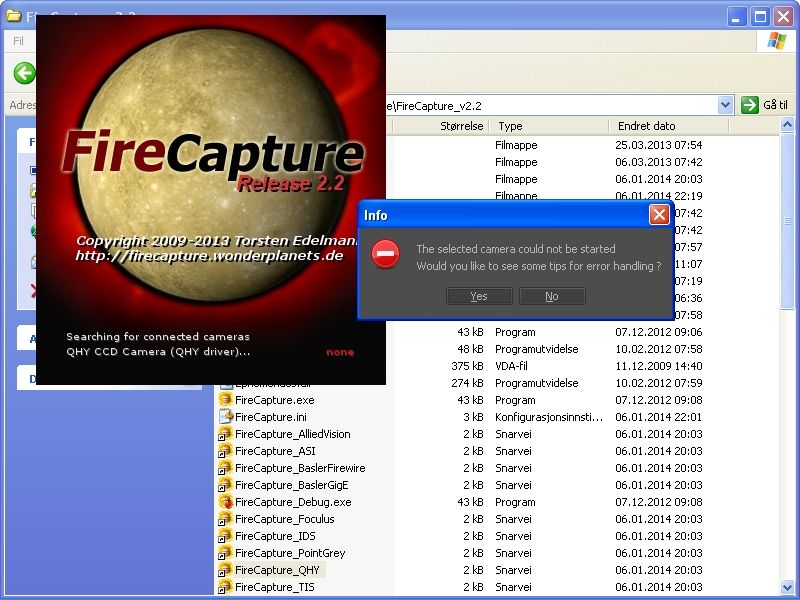Click the FireCapture_AlliedVision shortcut icon
The image size is (800, 600).
point(225,434)
